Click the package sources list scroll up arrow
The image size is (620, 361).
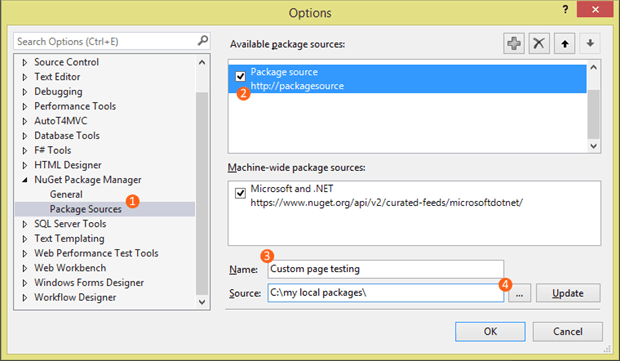(594, 68)
